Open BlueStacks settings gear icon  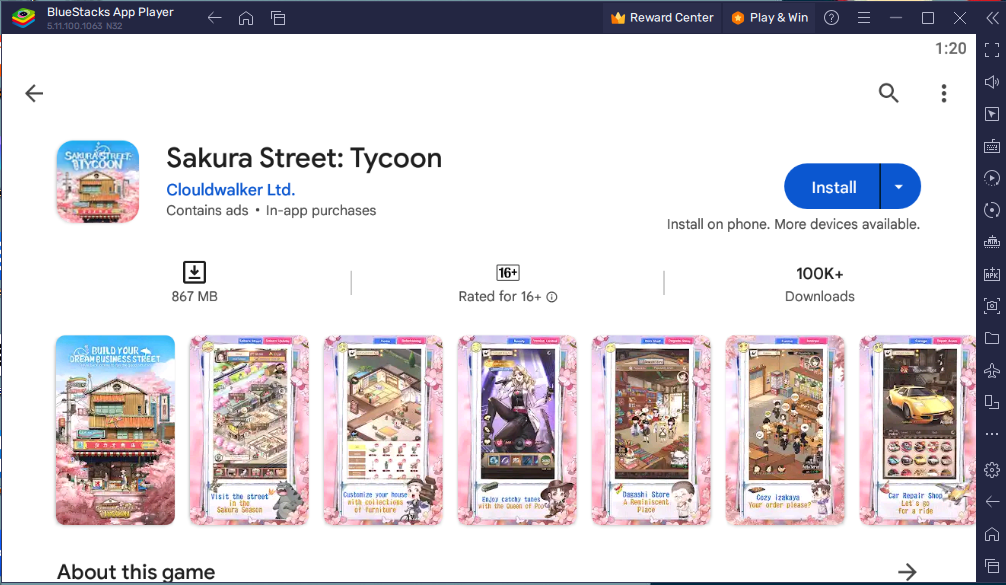click(992, 470)
